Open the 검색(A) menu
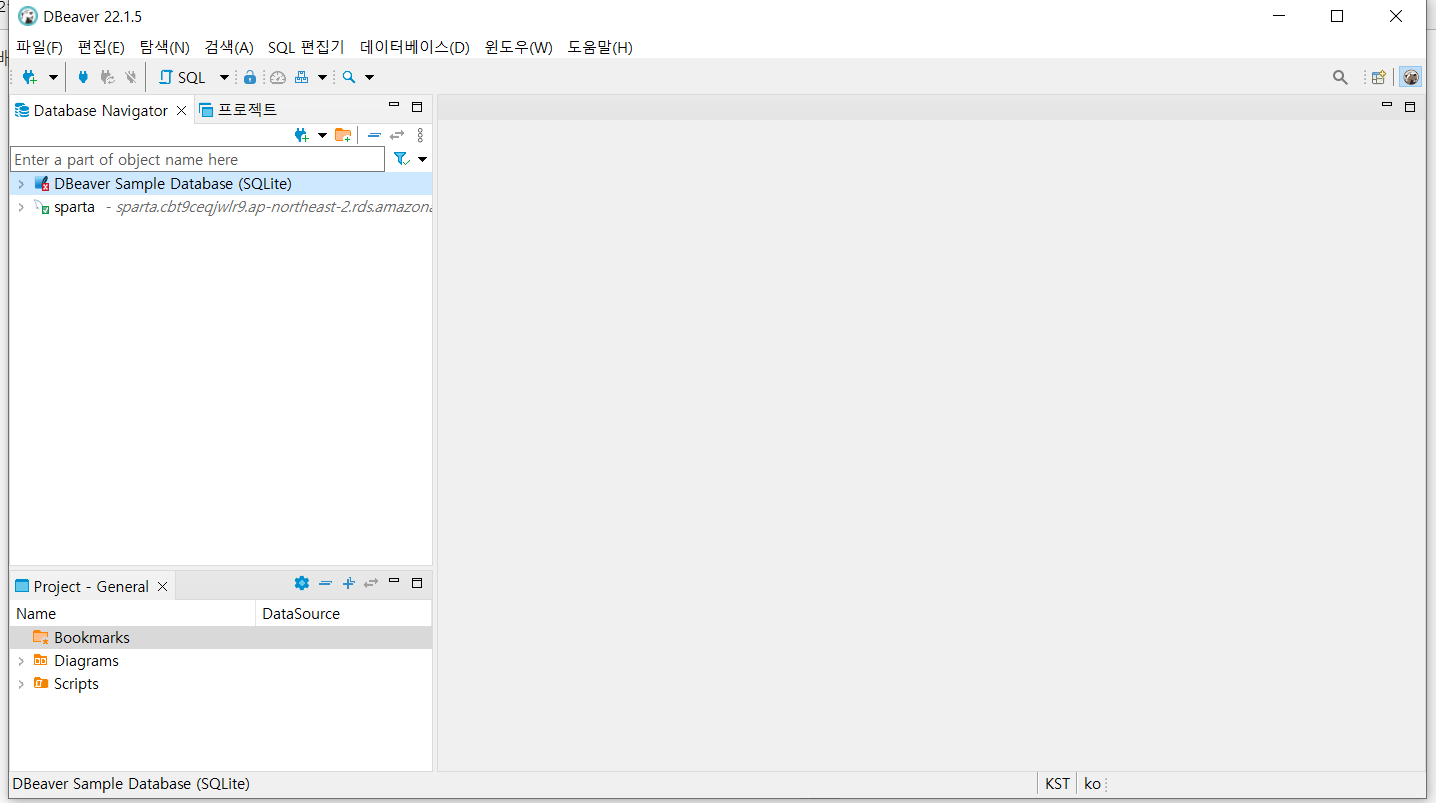 click(229, 47)
